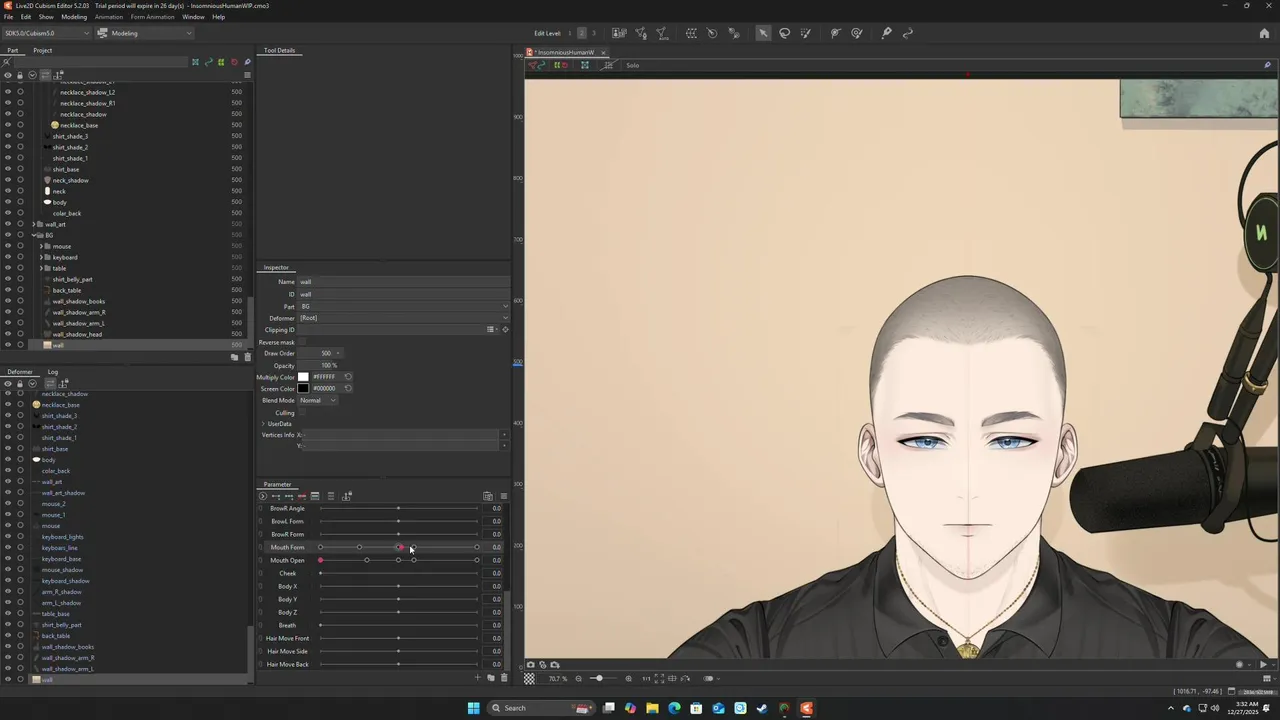The width and height of the screenshot is (1280, 720).
Task: Hide the shirt_base part
Action: pyautogui.click(x=8, y=169)
